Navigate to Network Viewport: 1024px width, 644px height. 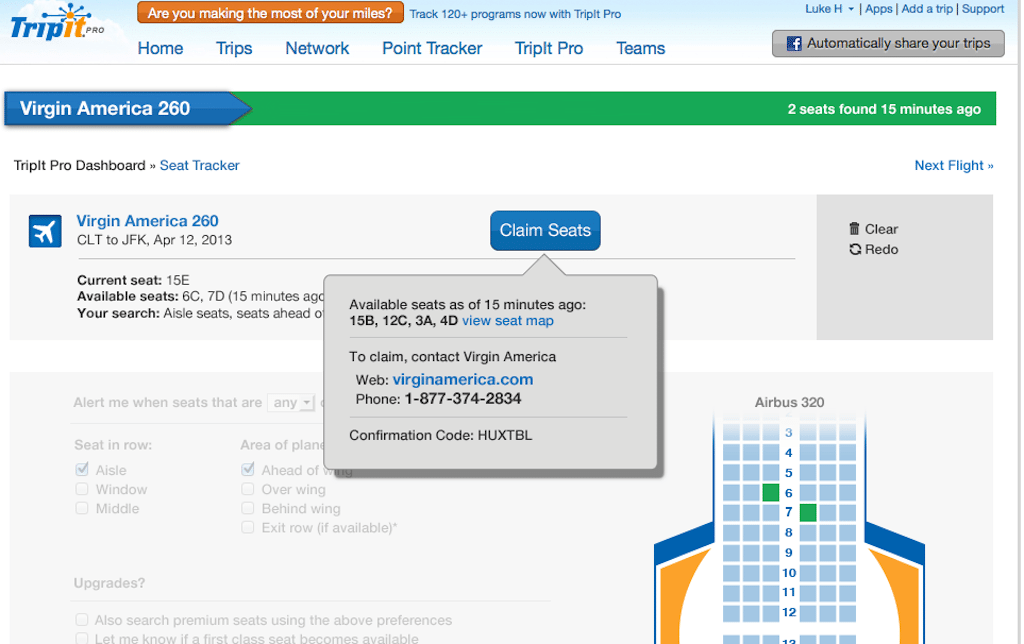tap(317, 48)
